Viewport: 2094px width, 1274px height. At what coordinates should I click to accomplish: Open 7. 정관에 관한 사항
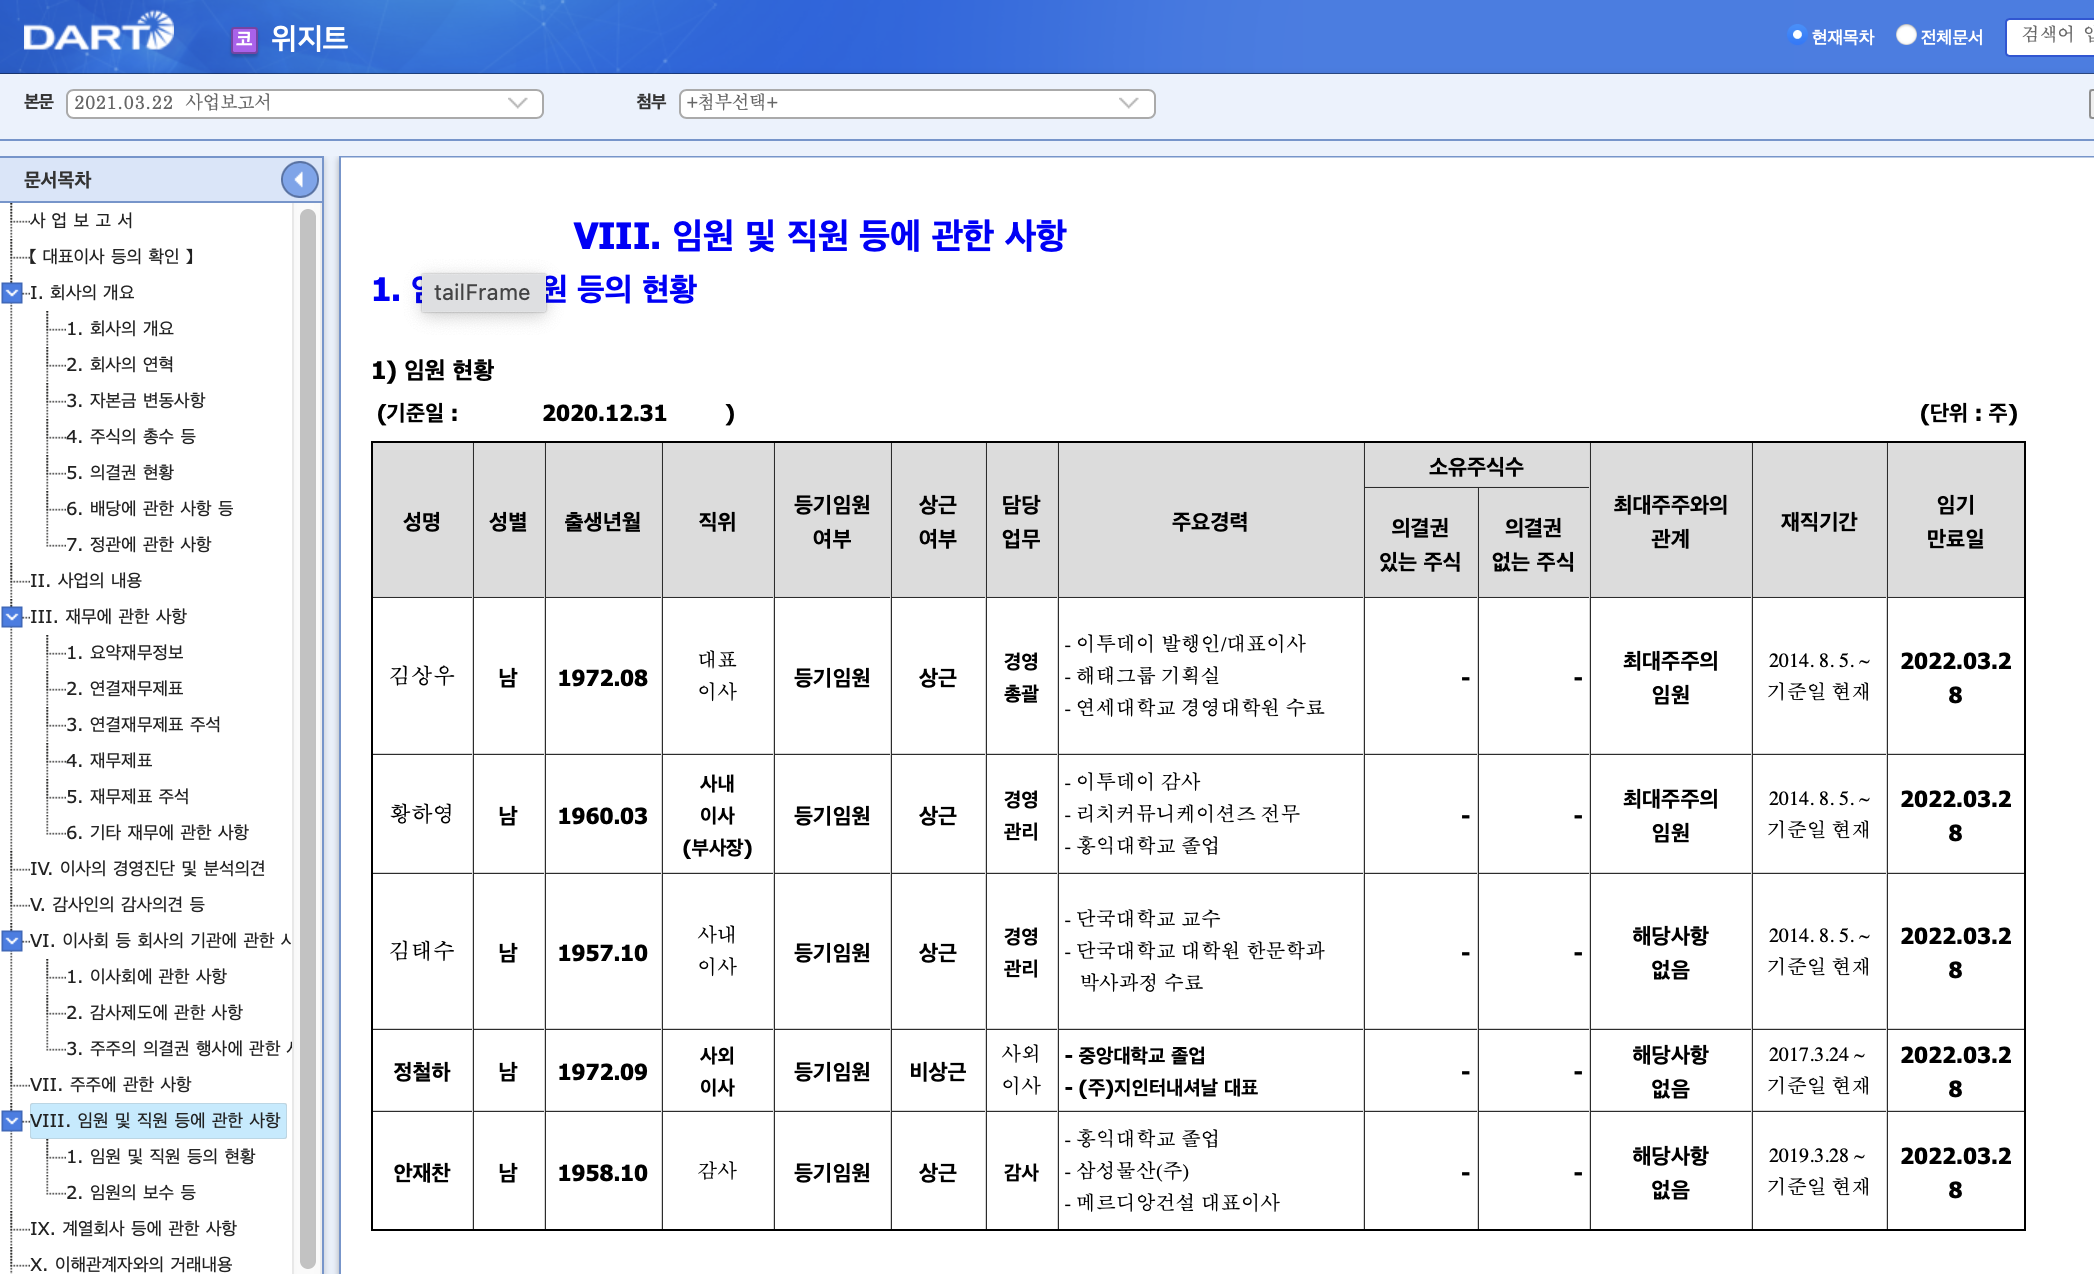139,544
